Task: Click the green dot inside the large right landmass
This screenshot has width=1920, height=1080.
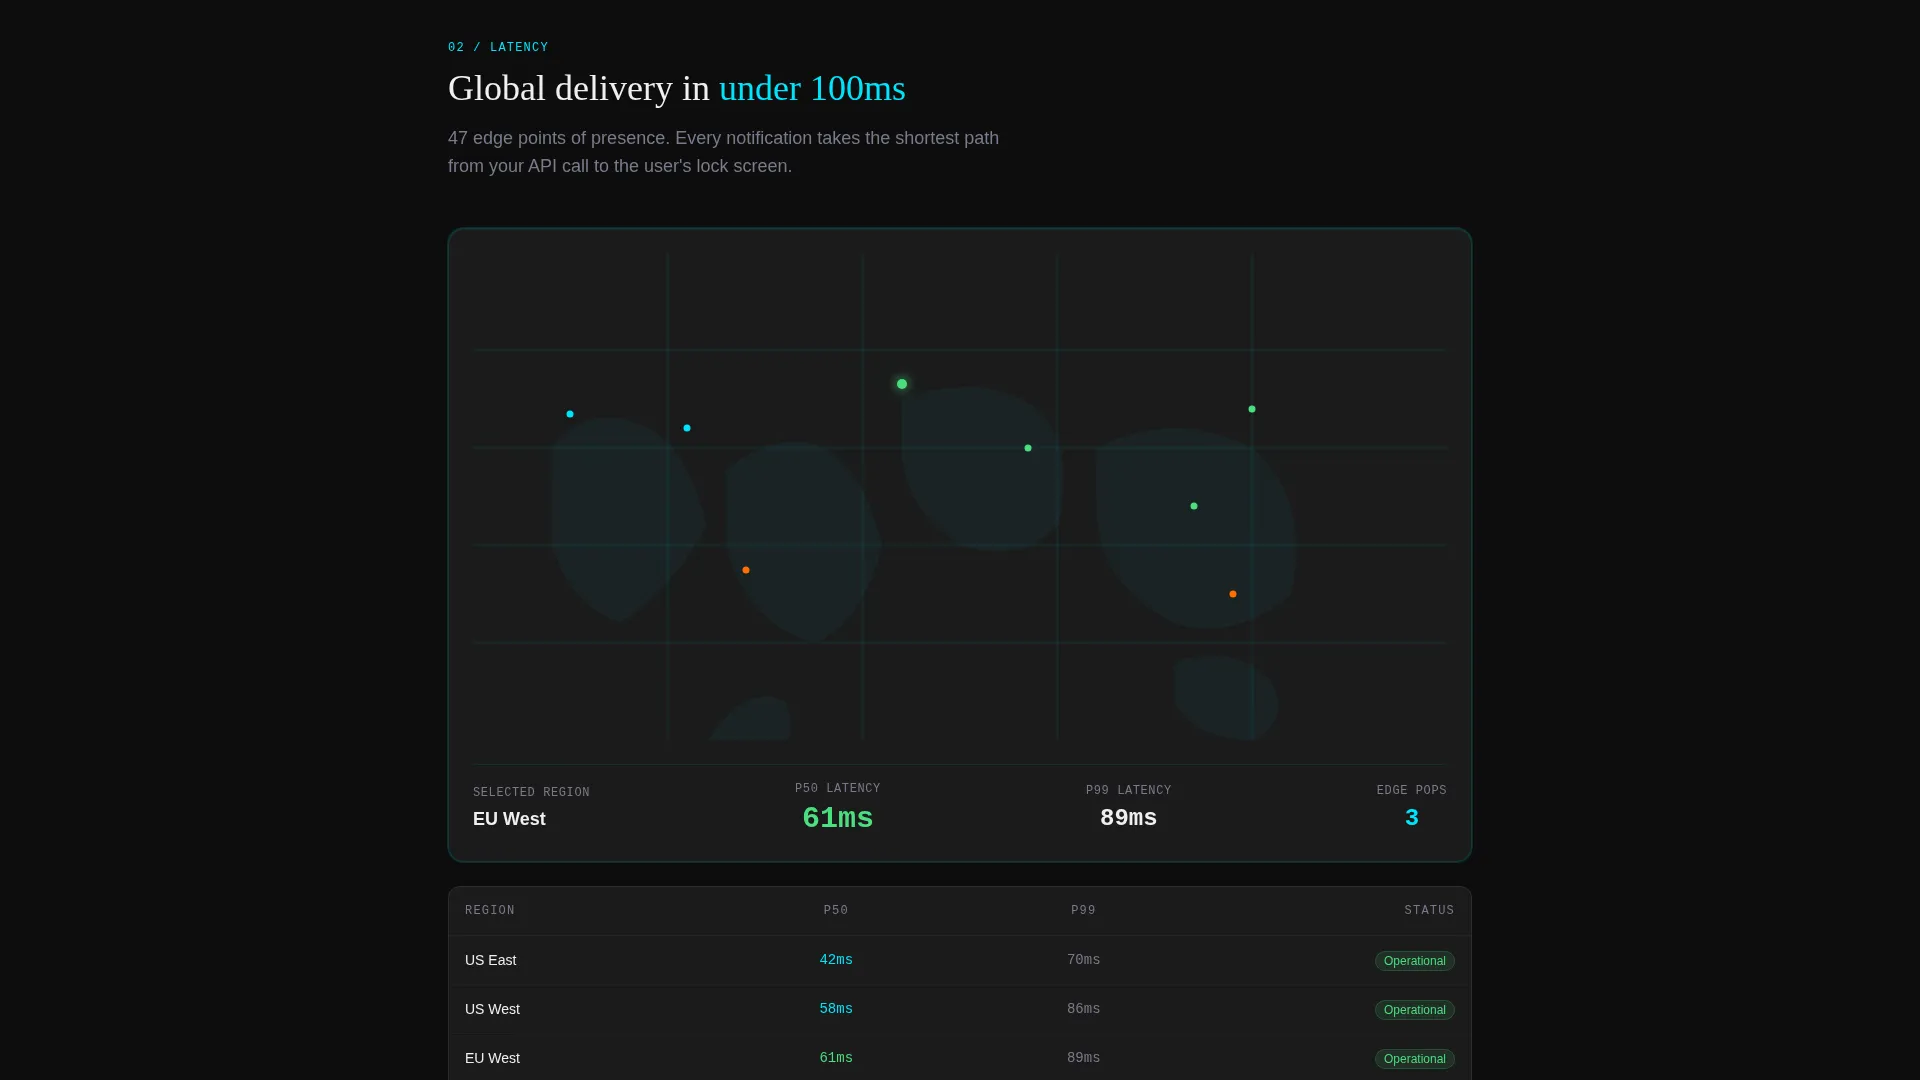Action: 1194,506
